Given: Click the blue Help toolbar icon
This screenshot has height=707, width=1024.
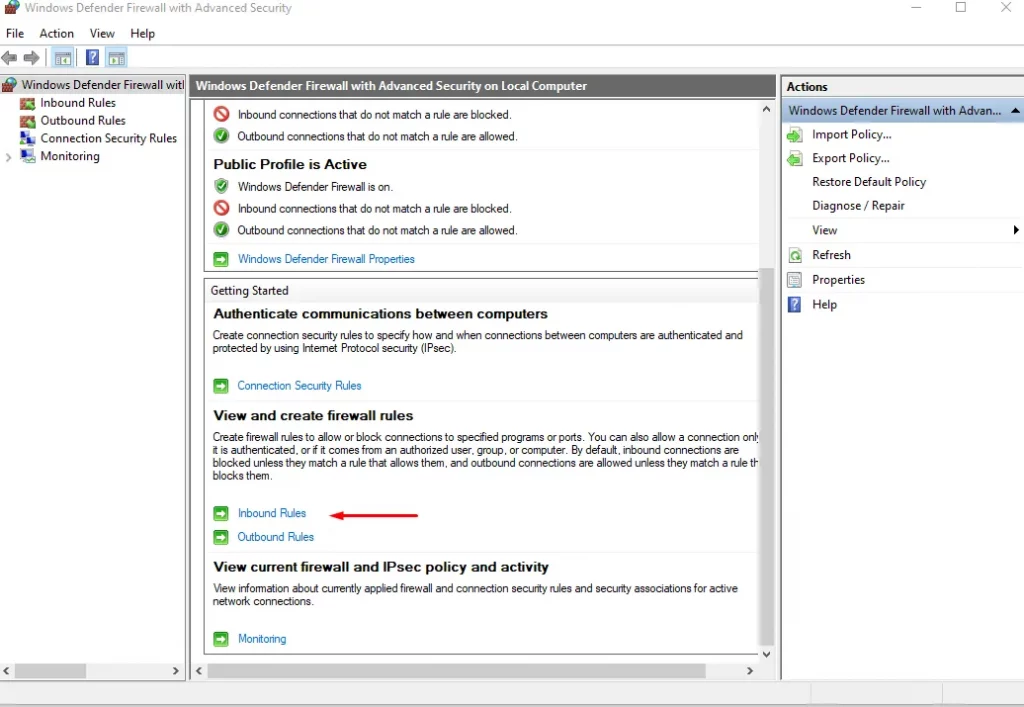Looking at the screenshot, I should pyautogui.click(x=93, y=57).
